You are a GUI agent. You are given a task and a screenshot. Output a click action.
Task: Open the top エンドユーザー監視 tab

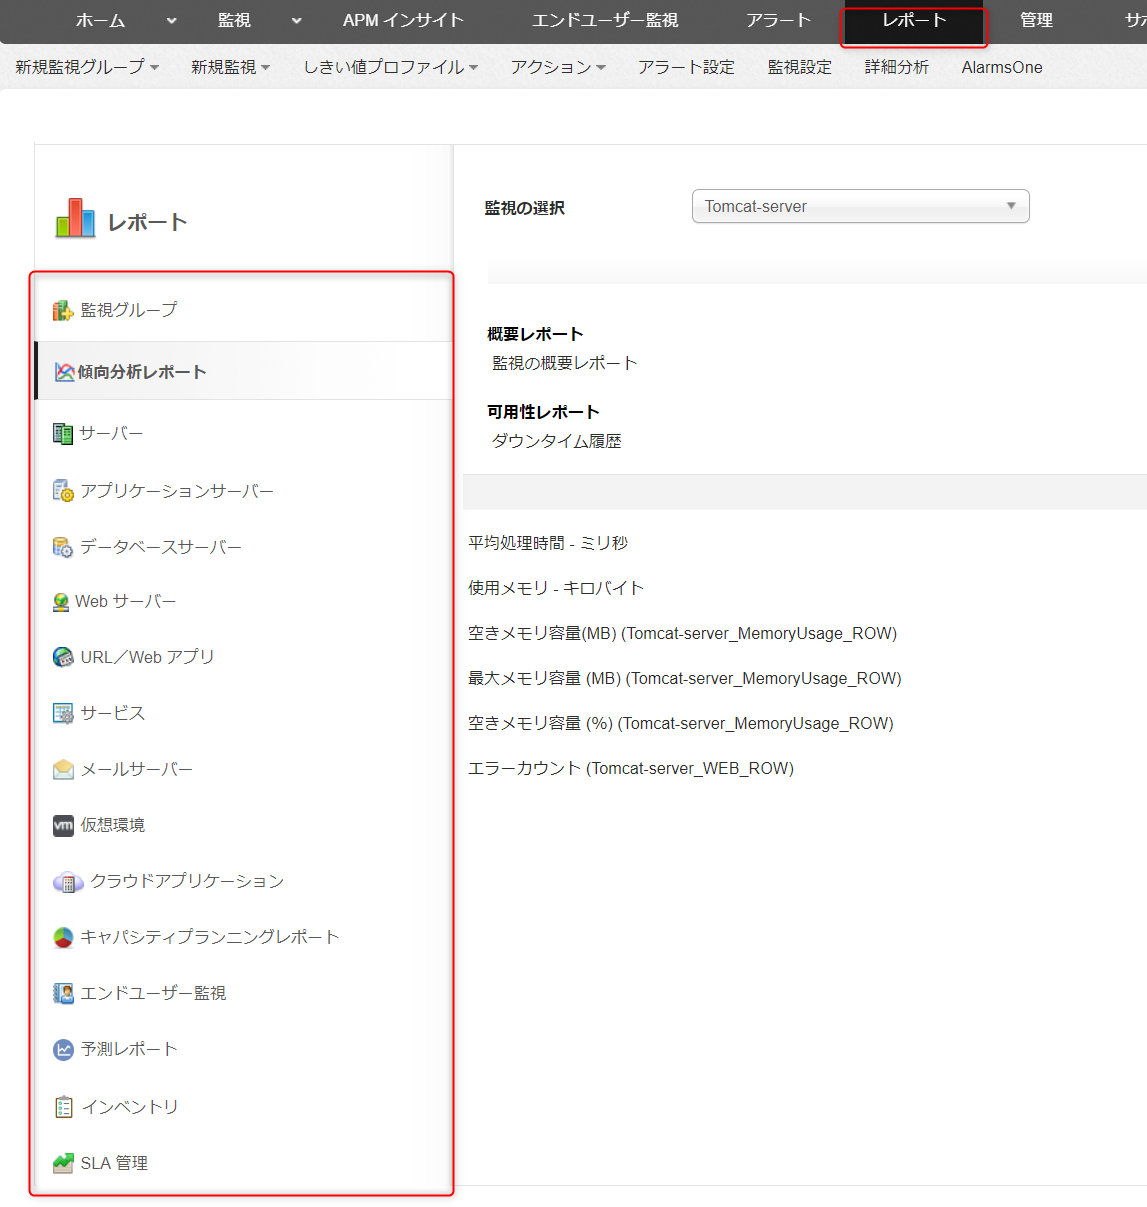coord(605,21)
